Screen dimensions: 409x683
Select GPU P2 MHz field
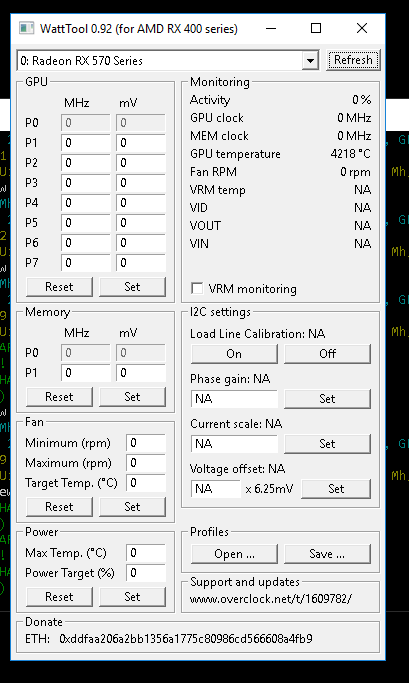point(86,163)
